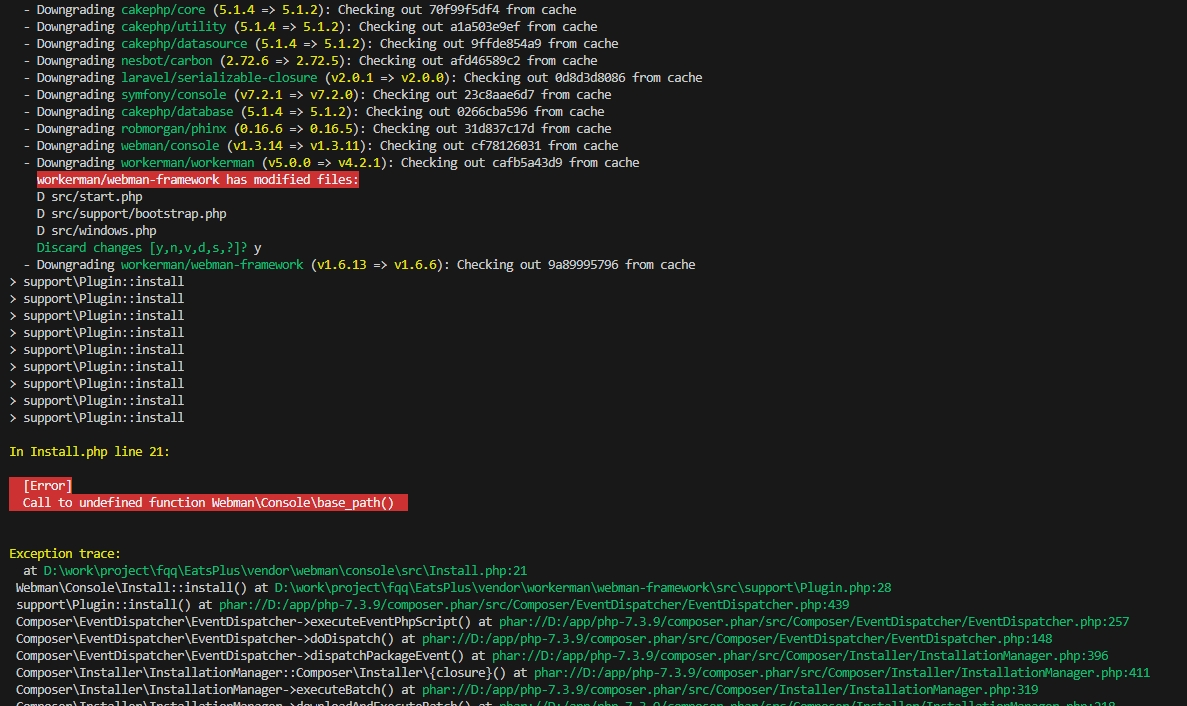Image resolution: width=1187 pixels, height=706 pixels.
Task: Open the EventDispatcher.php:439 phar path link
Action: click(534, 605)
